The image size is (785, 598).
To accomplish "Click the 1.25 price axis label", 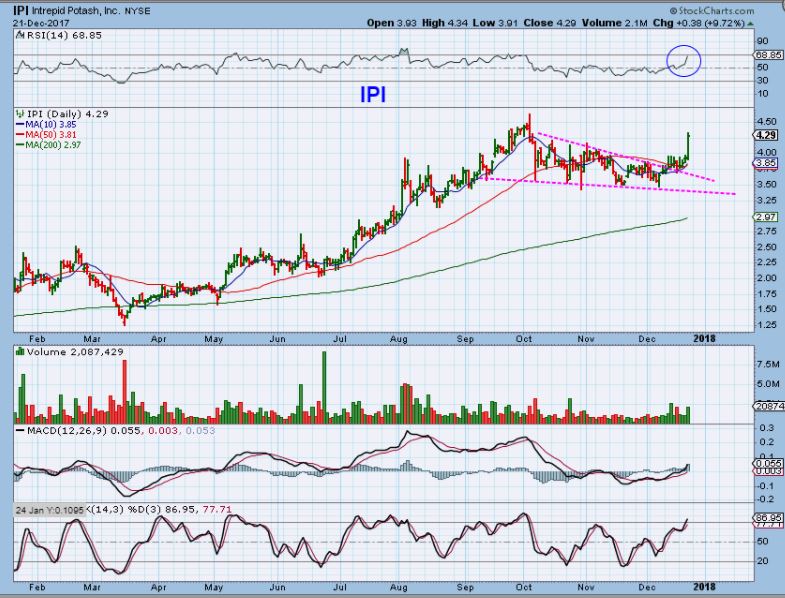I will click(x=767, y=325).
